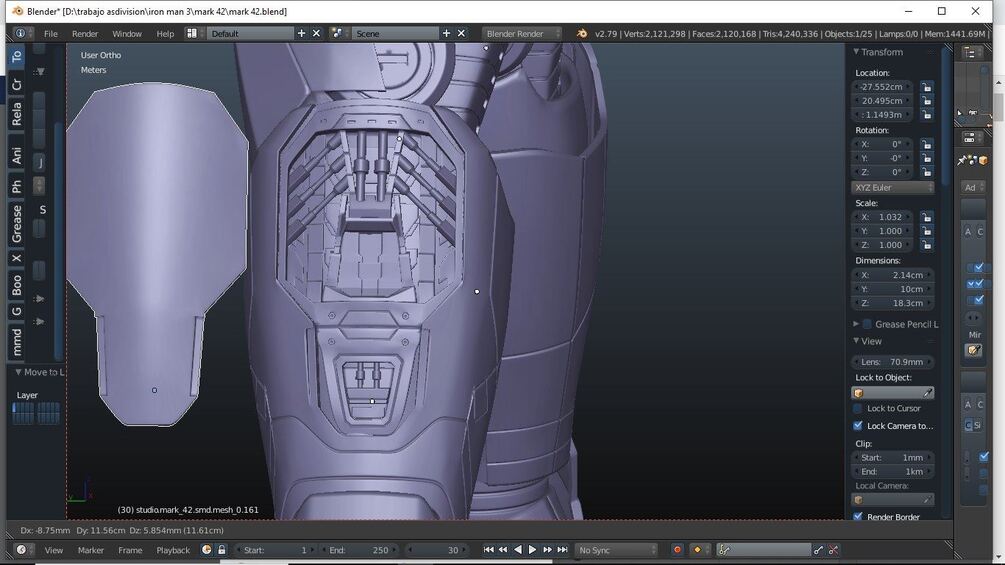Click the delete keyframes crossed-key icon
The image size is (1005, 565).
click(833, 550)
